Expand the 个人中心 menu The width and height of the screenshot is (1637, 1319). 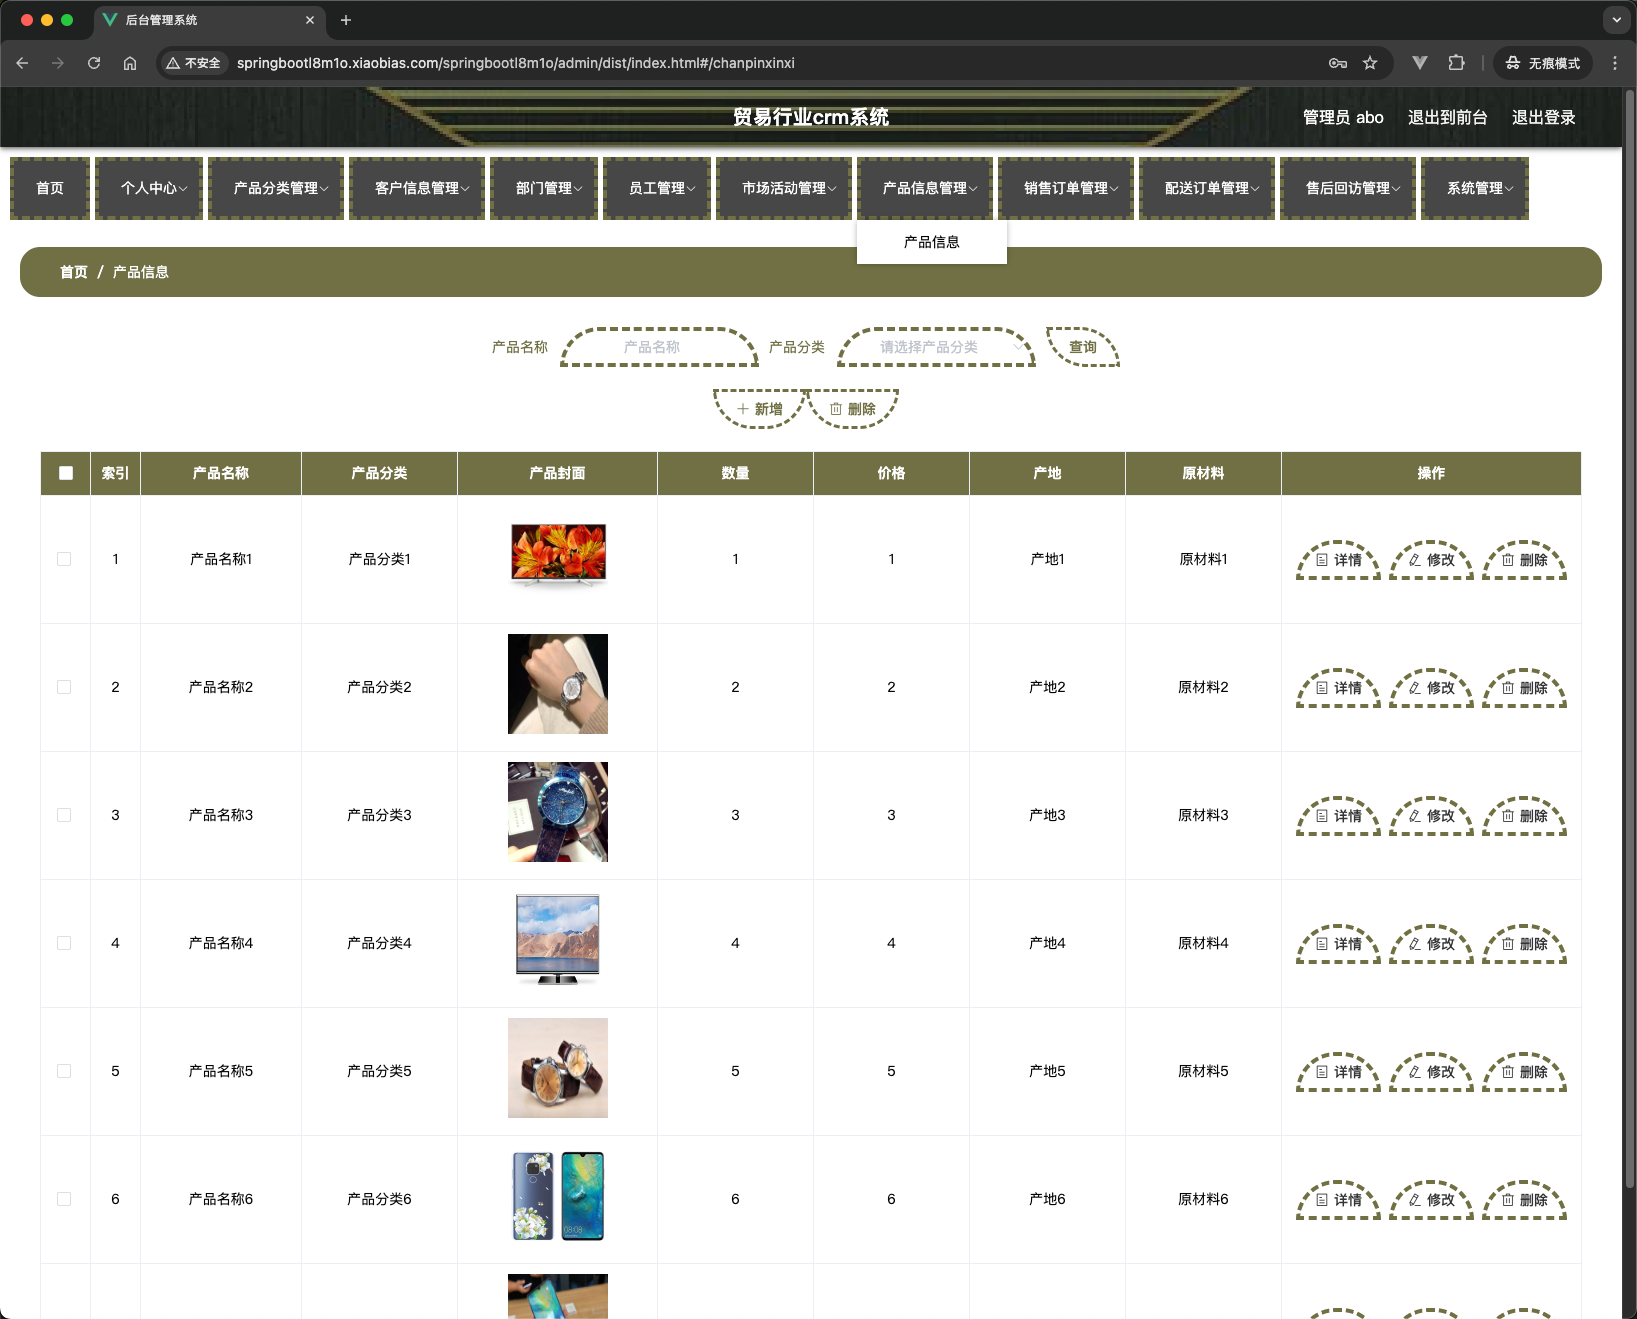point(149,188)
